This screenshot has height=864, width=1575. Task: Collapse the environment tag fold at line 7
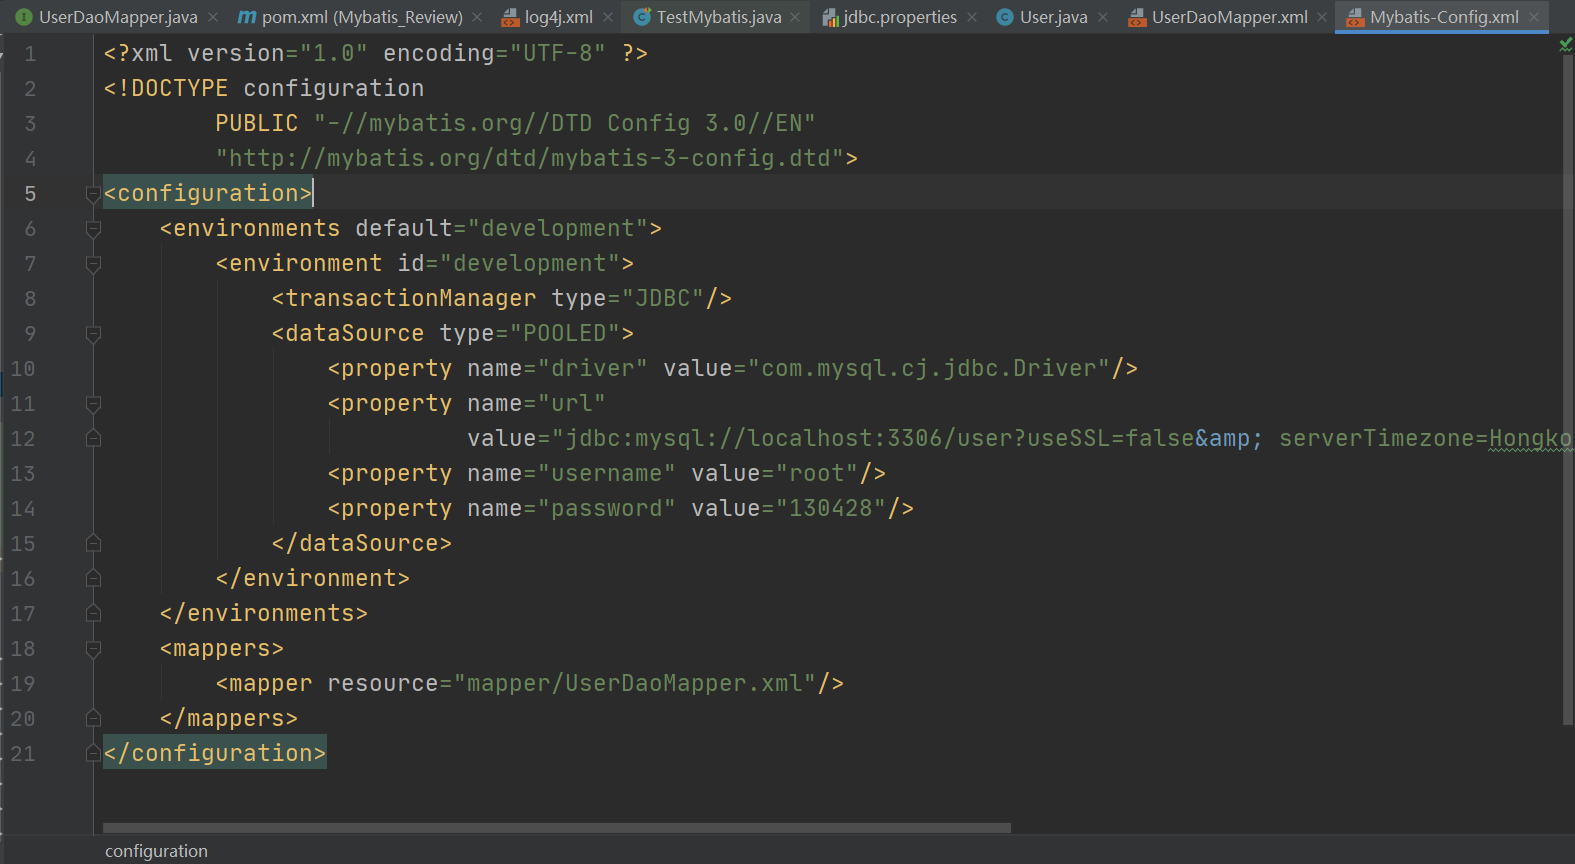tap(93, 264)
